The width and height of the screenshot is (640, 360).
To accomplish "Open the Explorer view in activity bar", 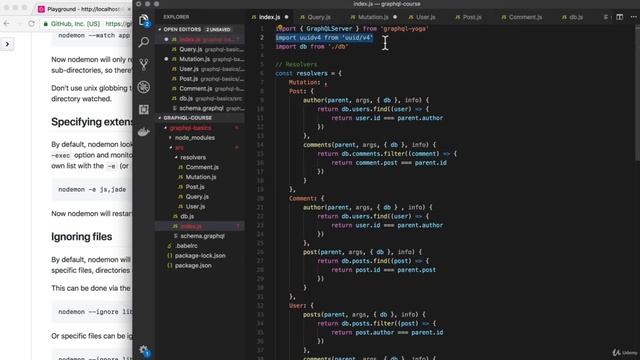I will [144, 20].
